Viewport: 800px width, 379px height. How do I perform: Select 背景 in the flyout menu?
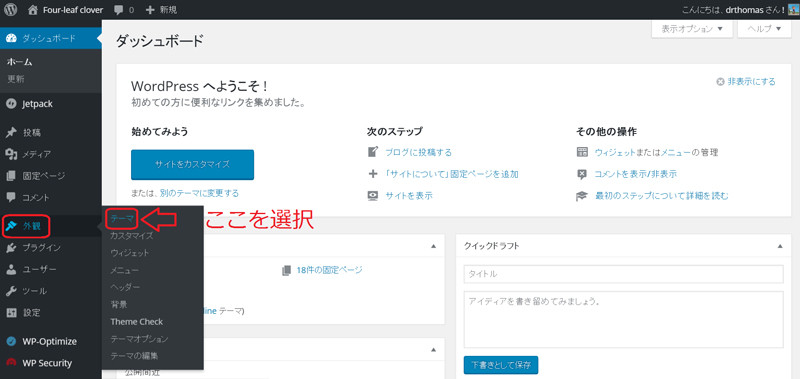(x=118, y=305)
